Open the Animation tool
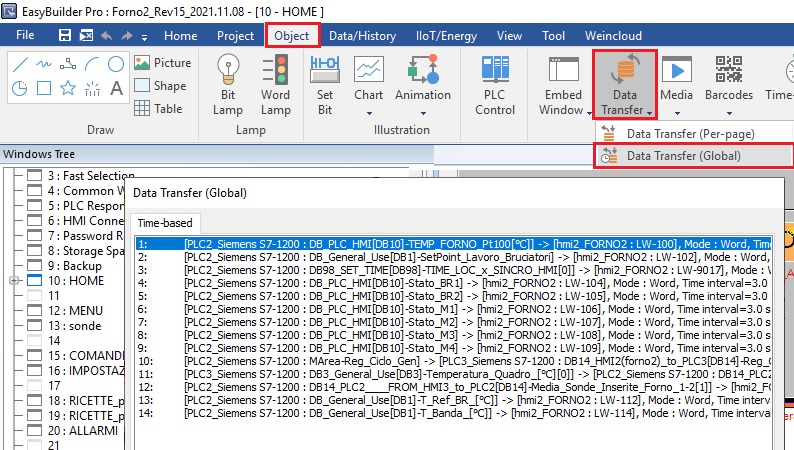 (x=423, y=85)
